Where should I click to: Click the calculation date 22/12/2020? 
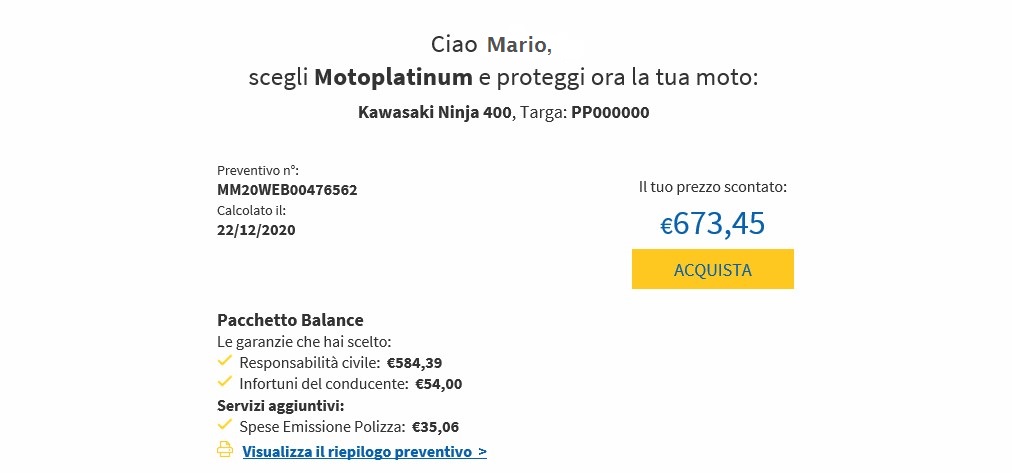[256, 230]
